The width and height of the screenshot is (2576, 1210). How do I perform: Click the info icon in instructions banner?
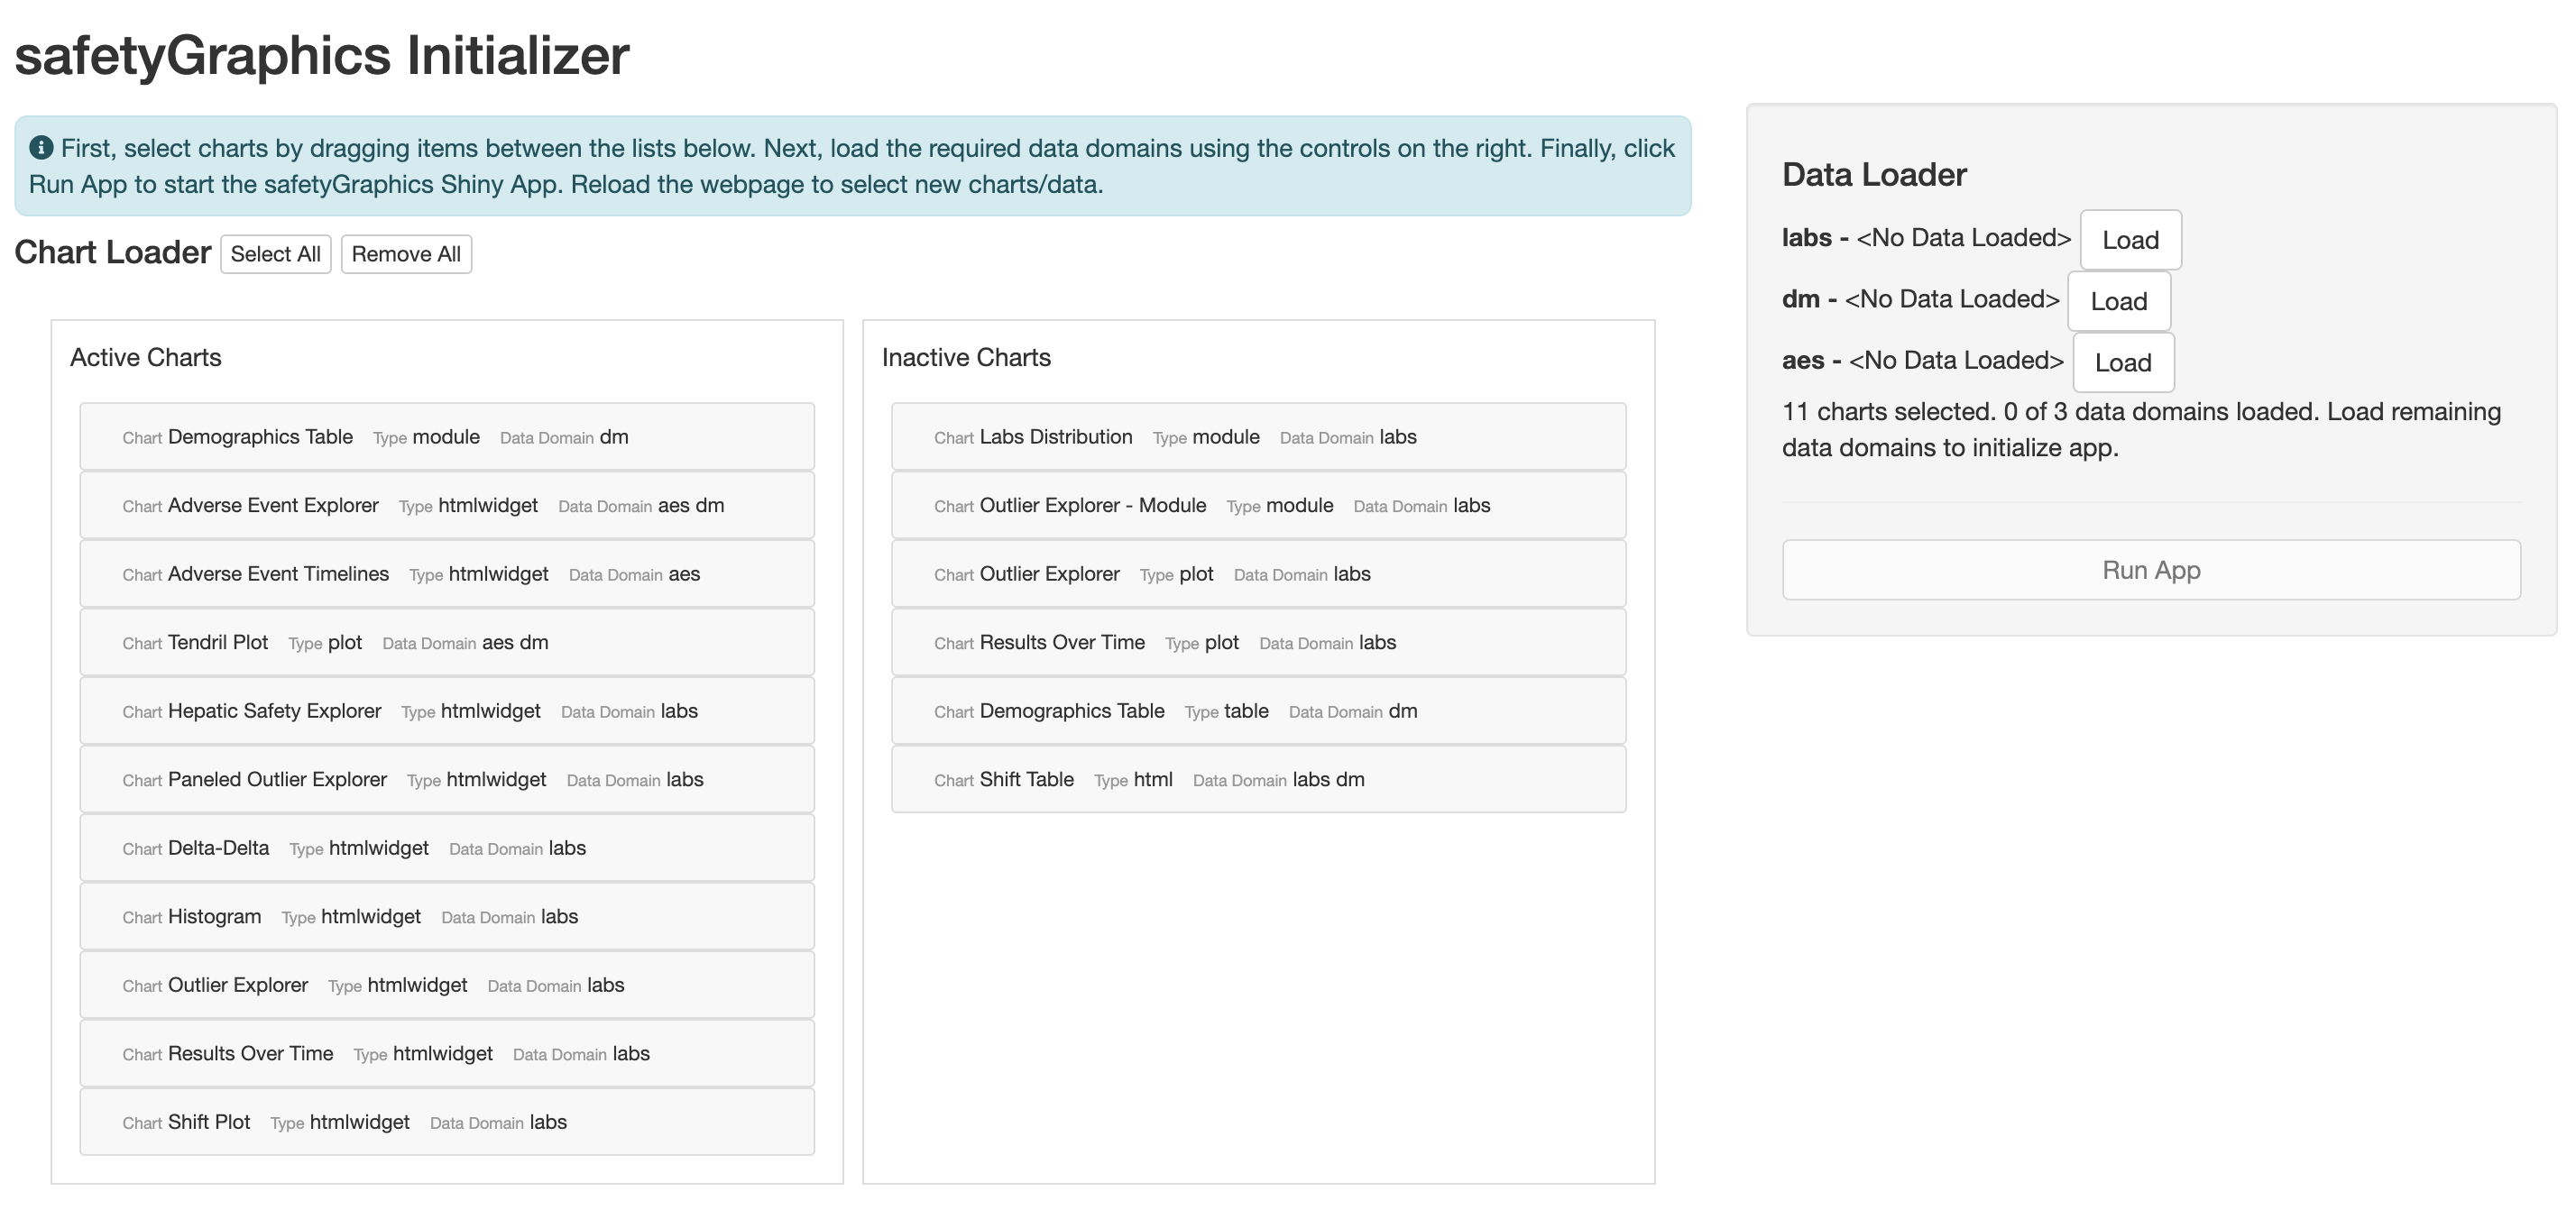(41, 148)
